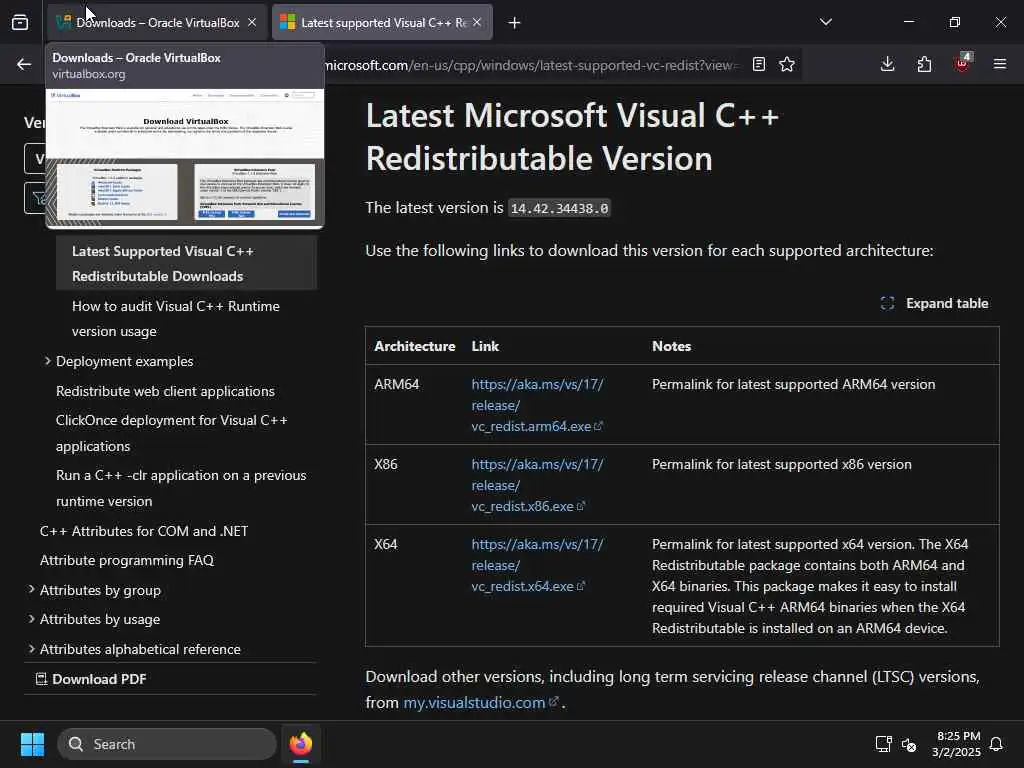Download the vc_redist.arm64.exe link

(x=537, y=405)
